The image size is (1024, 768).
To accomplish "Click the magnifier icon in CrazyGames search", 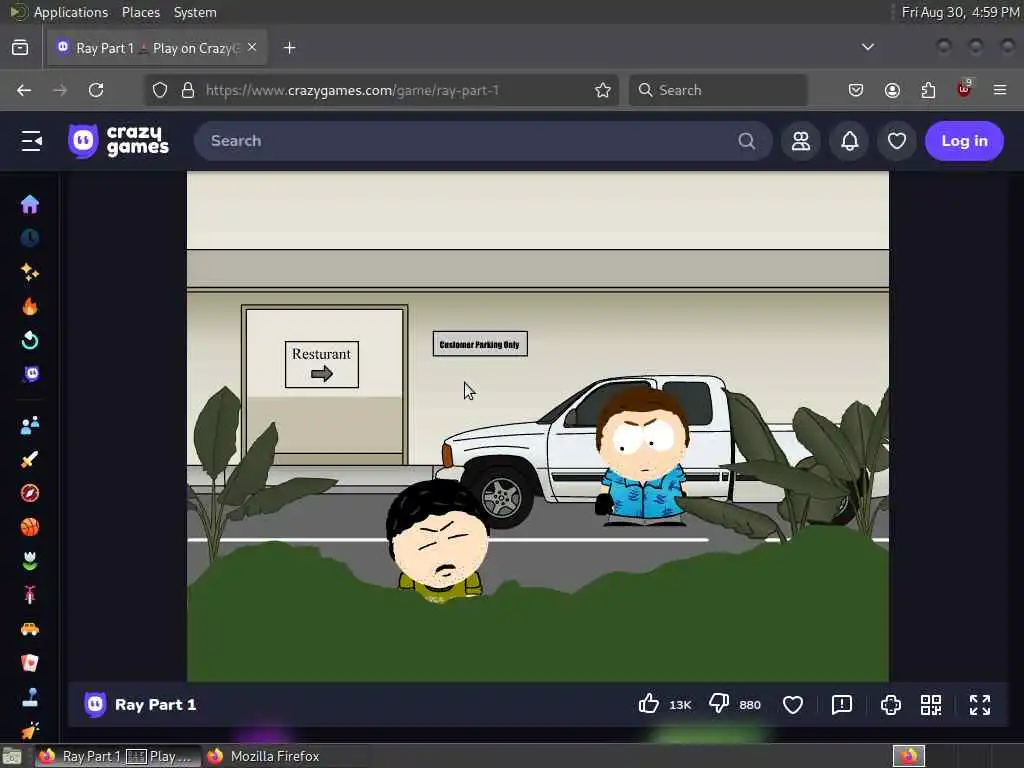I will pyautogui.click(x=746, y=141).
